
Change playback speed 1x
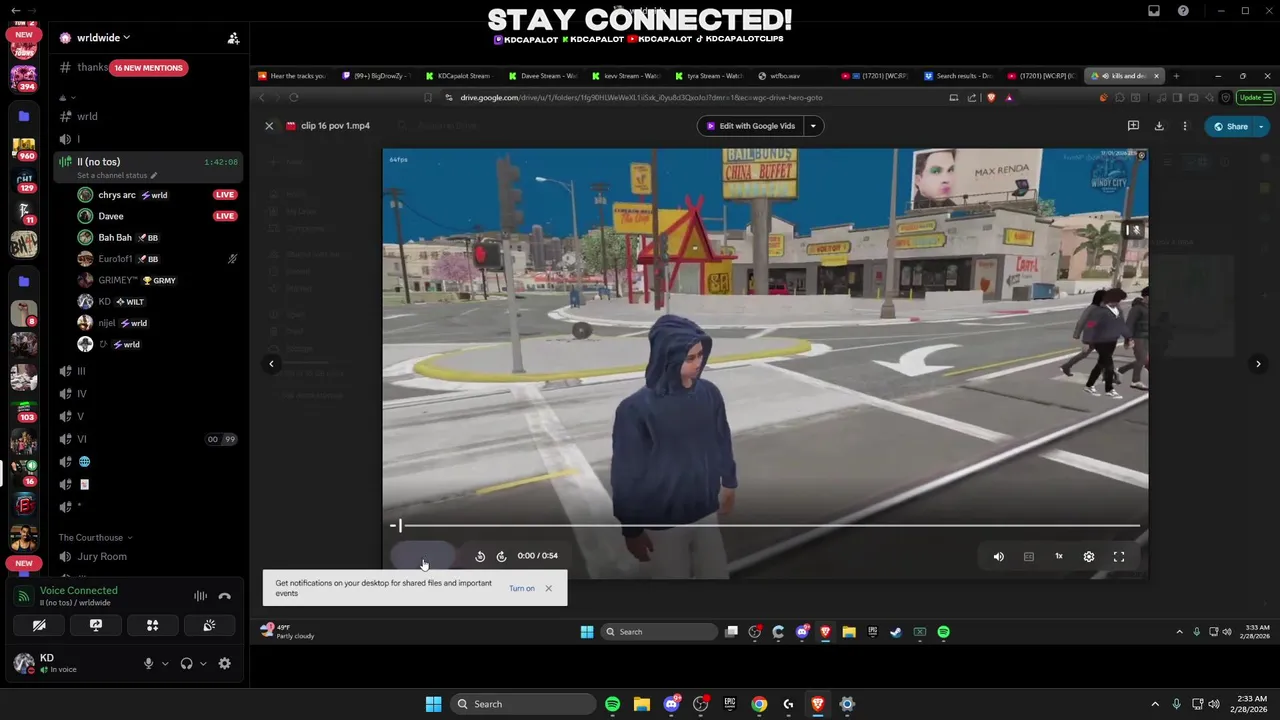[1058, 556]
